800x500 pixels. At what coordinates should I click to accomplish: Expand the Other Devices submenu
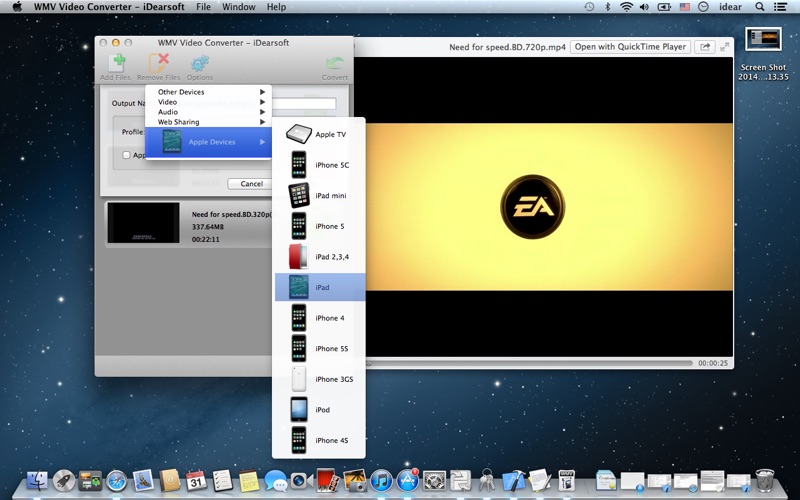[208, 92]
